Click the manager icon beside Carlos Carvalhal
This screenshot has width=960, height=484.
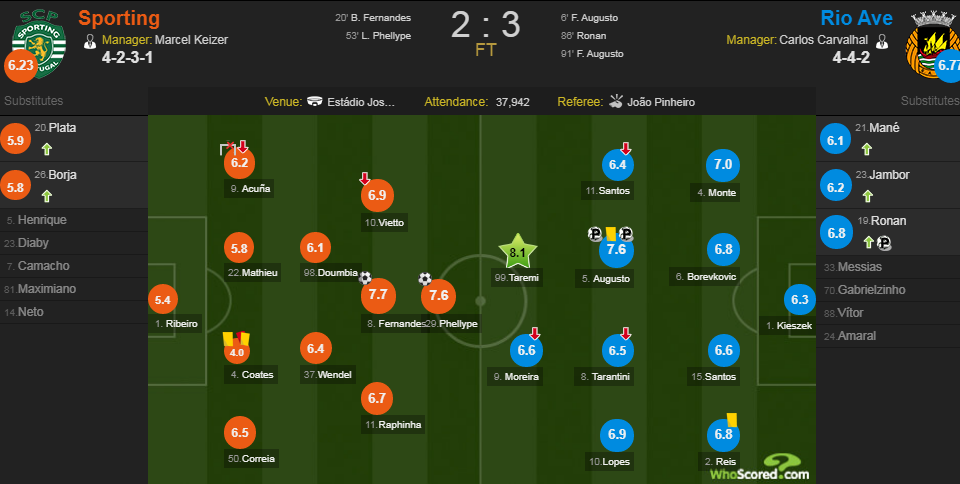[x=882, y=41]
